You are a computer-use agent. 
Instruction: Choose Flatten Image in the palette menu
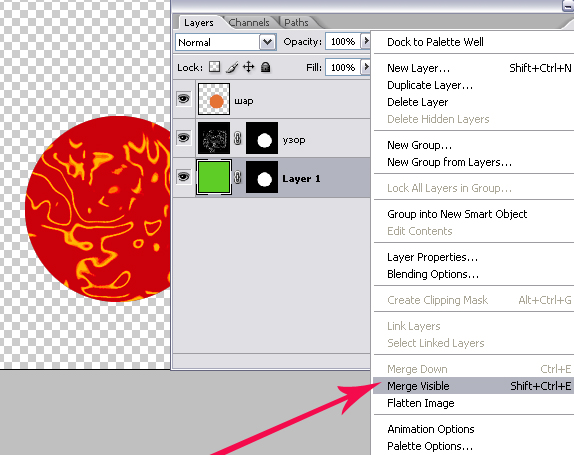421,403
